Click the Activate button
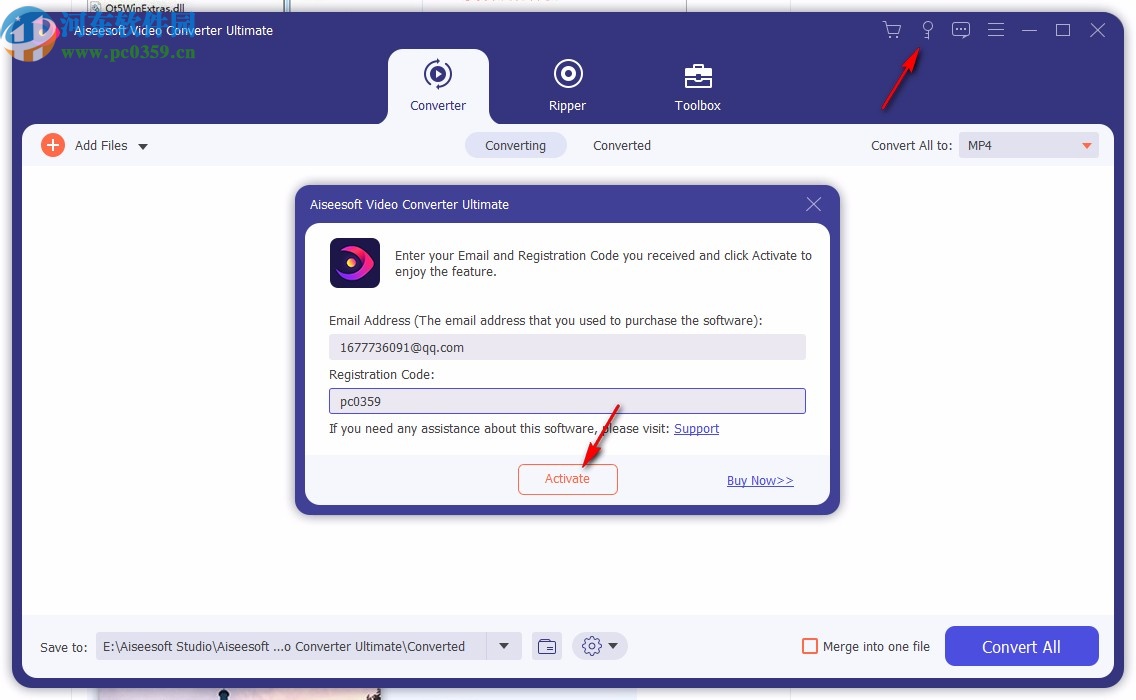Screen dimensions: 1136x700 click(567, 479)
